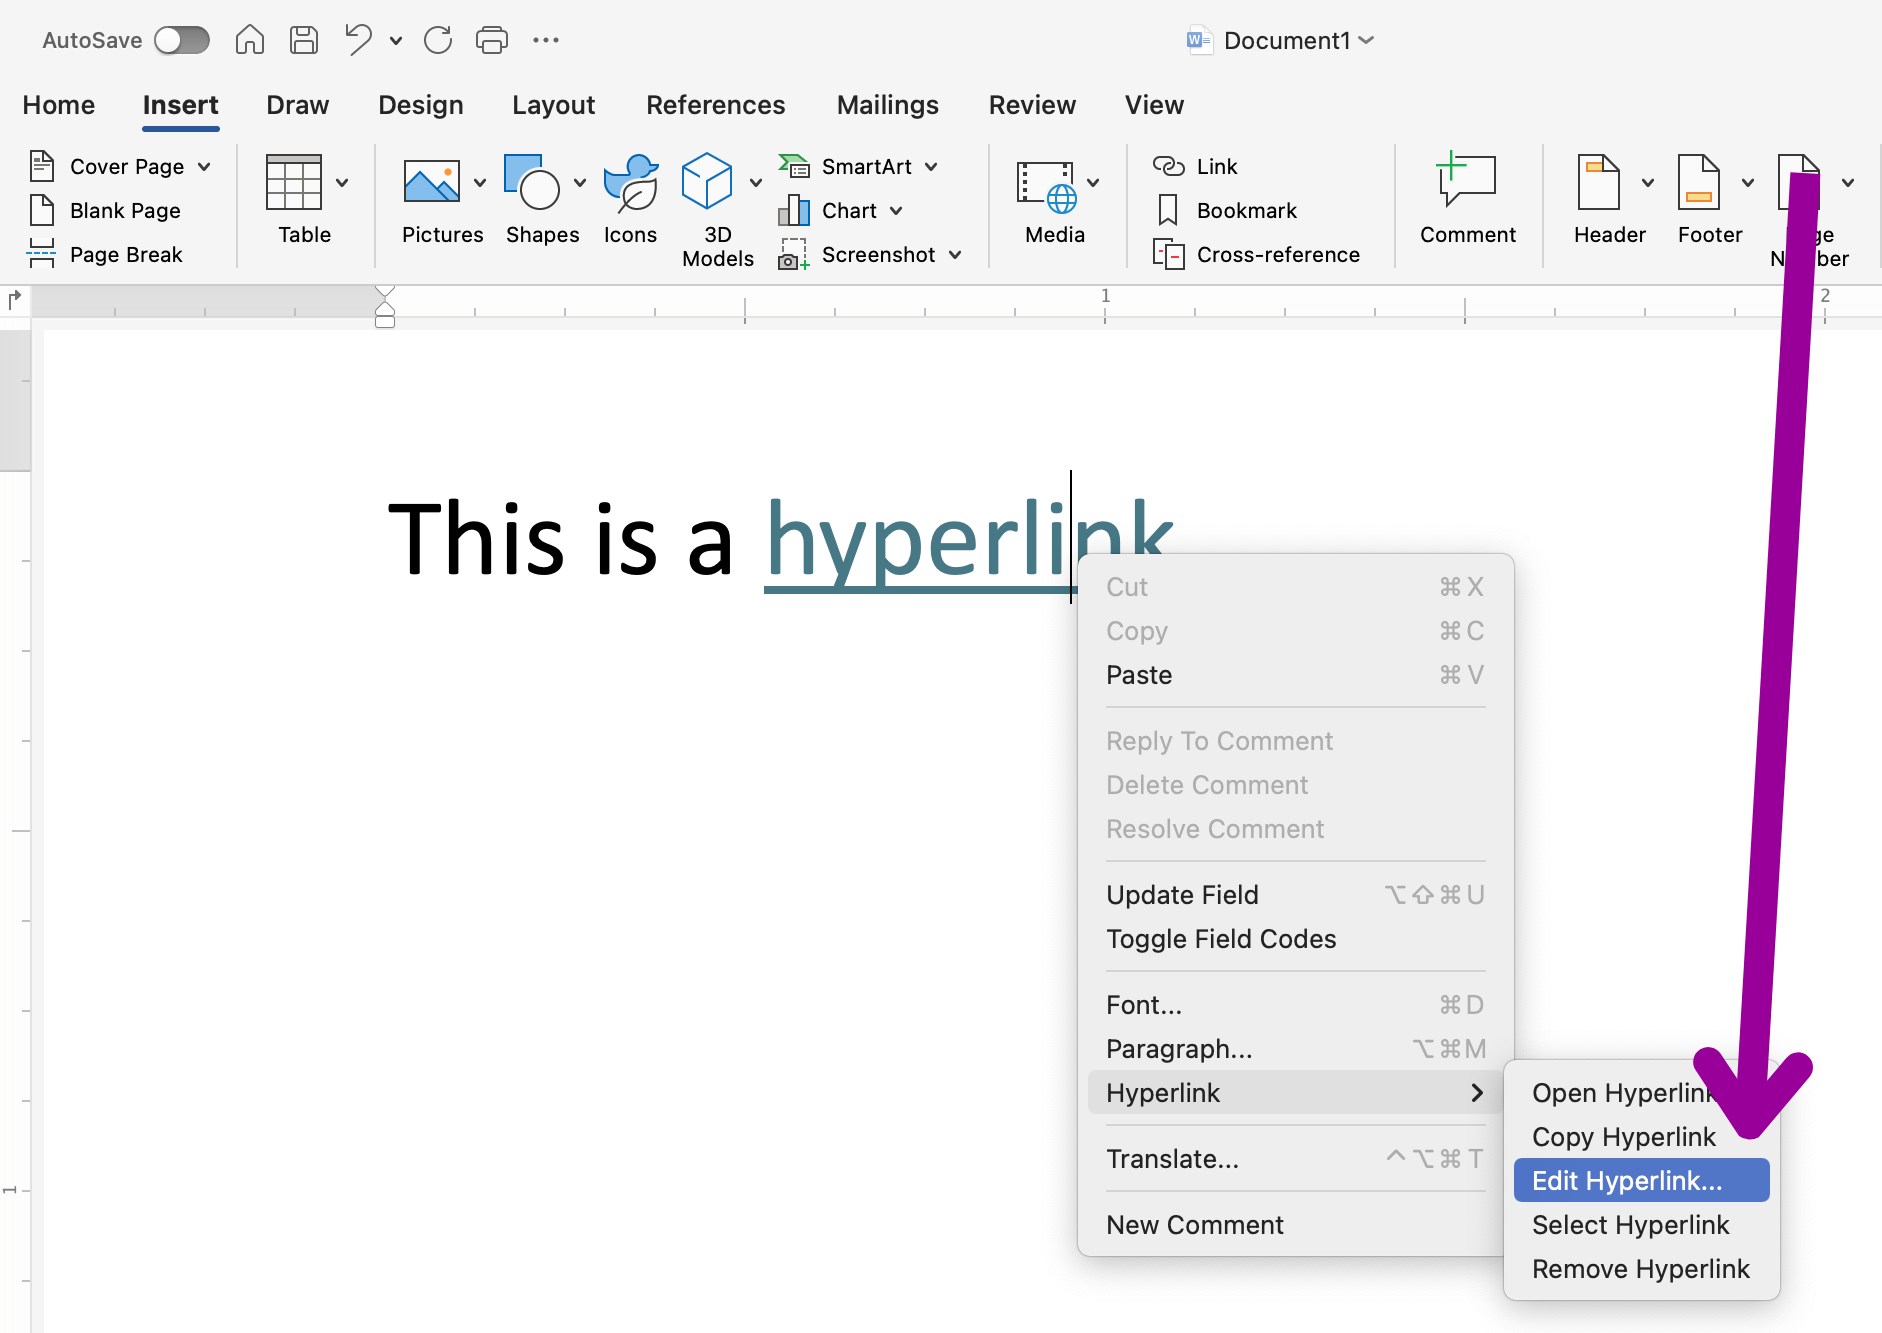The width and height of the screenshot is (1882, 1333).
Task: Open the Undo history dropdown arrow
Action: [396, 41]
